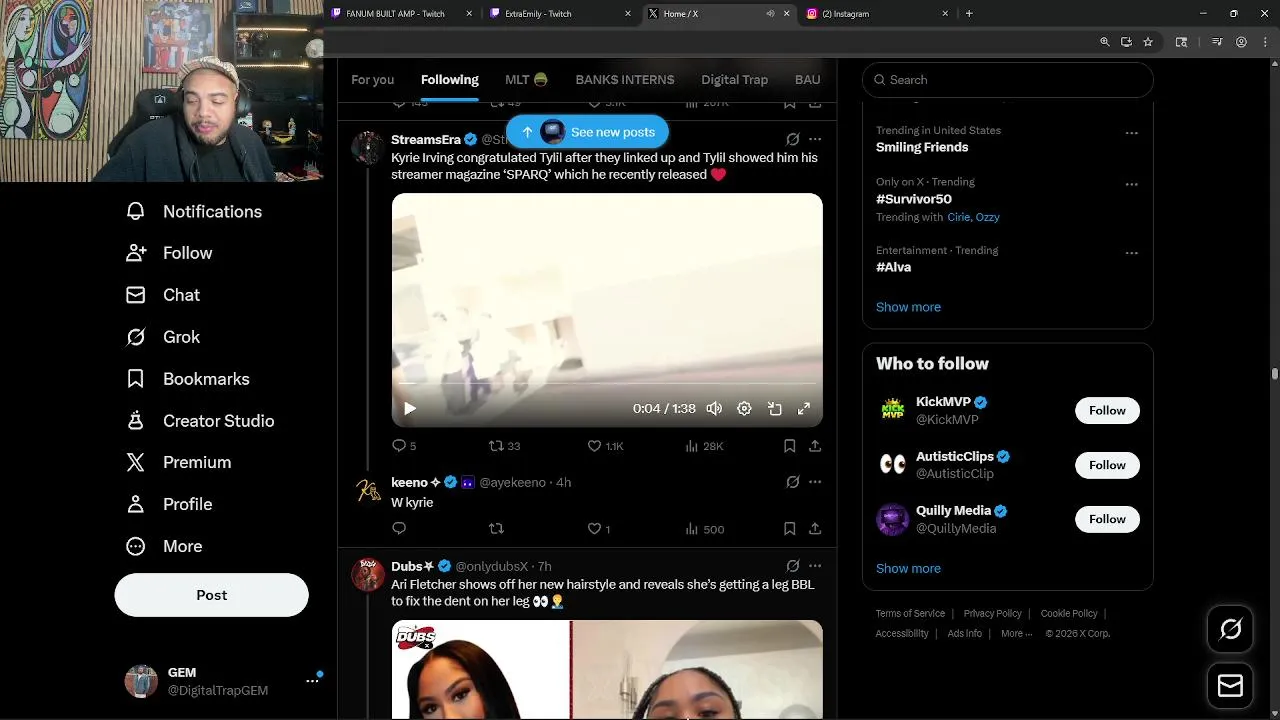Open the @ayekeeno profile handle

(x=512, y=482)
